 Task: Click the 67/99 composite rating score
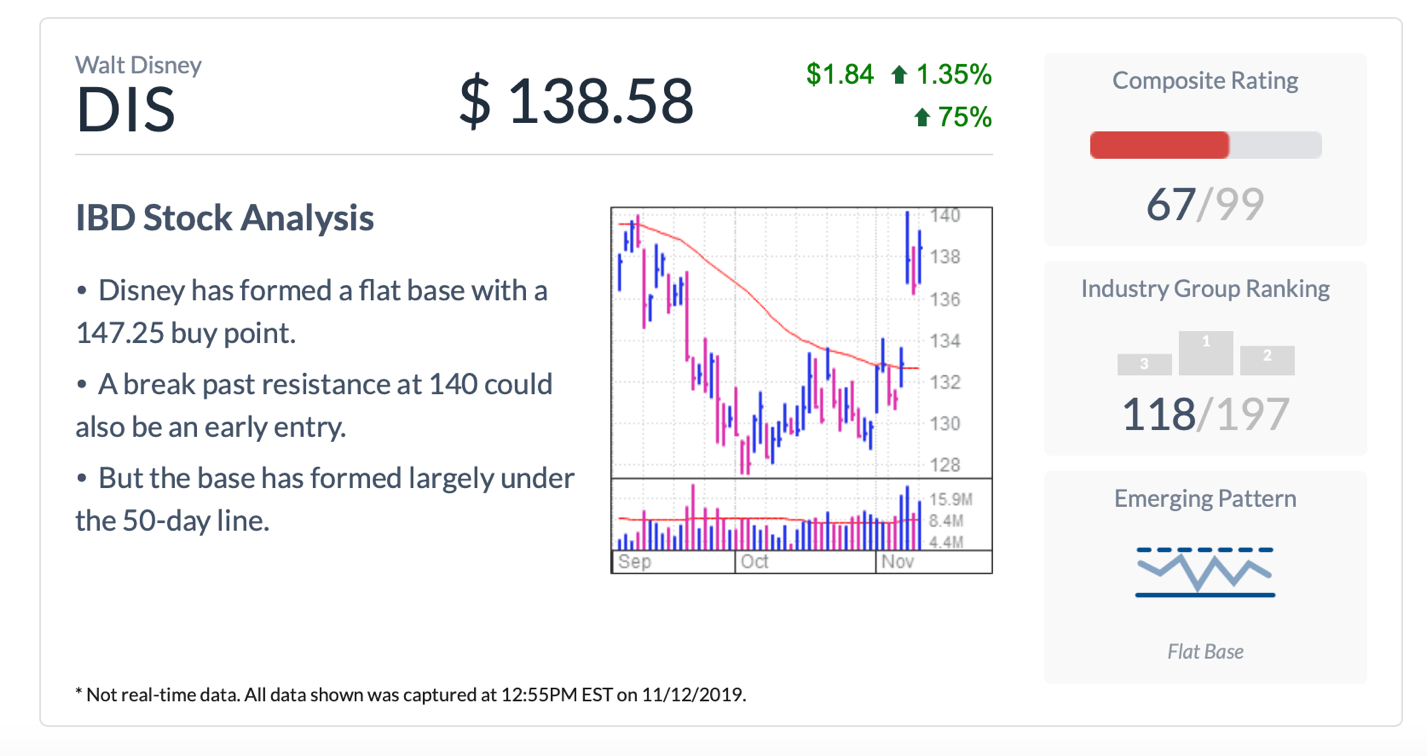click(x=1205, y=205)
